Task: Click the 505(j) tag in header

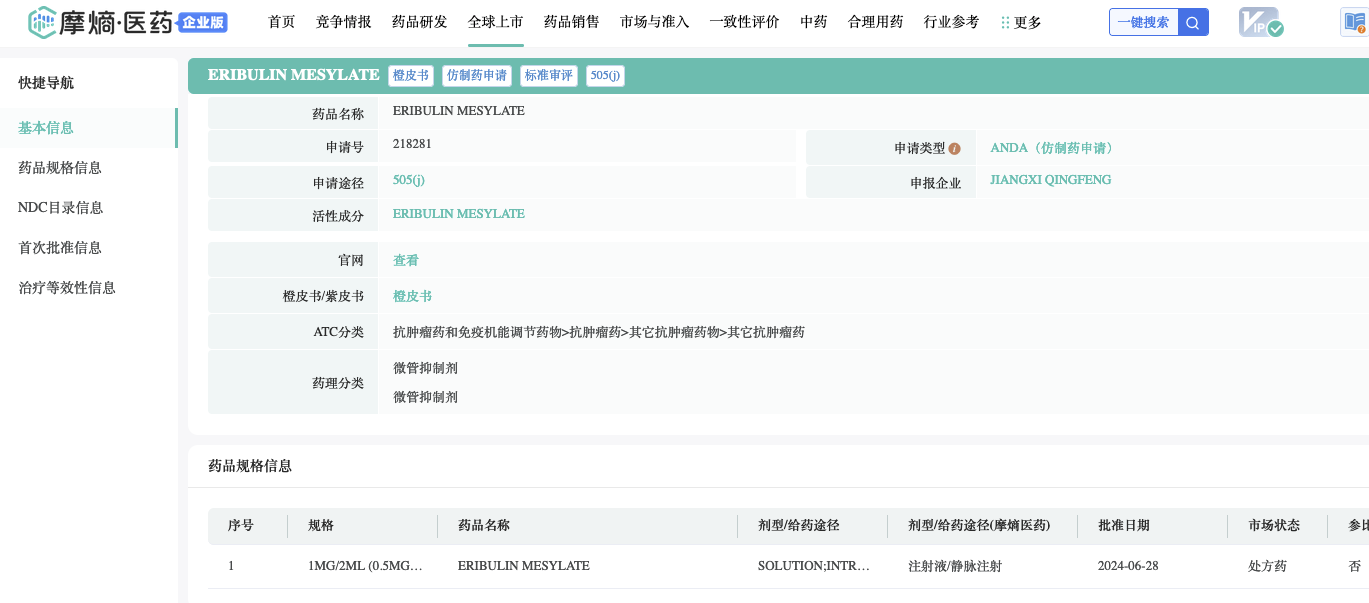Action: point(605,76)
